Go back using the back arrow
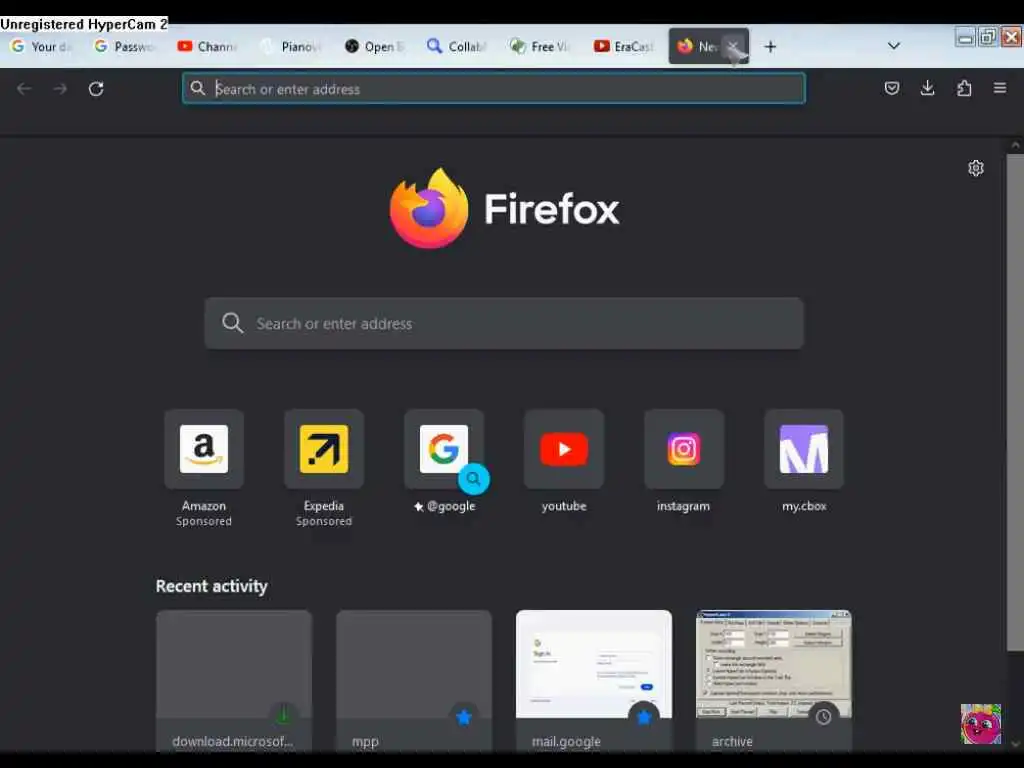The image size is (1024, 768). coord(24,89)
